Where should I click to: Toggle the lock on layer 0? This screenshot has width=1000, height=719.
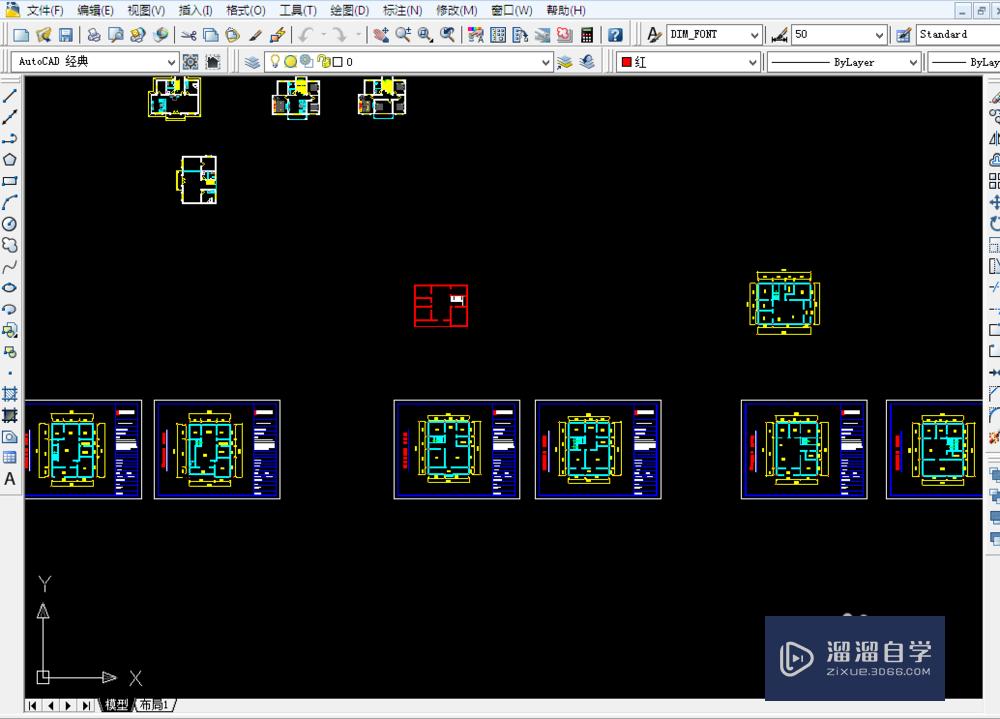(x=322, y=61)
